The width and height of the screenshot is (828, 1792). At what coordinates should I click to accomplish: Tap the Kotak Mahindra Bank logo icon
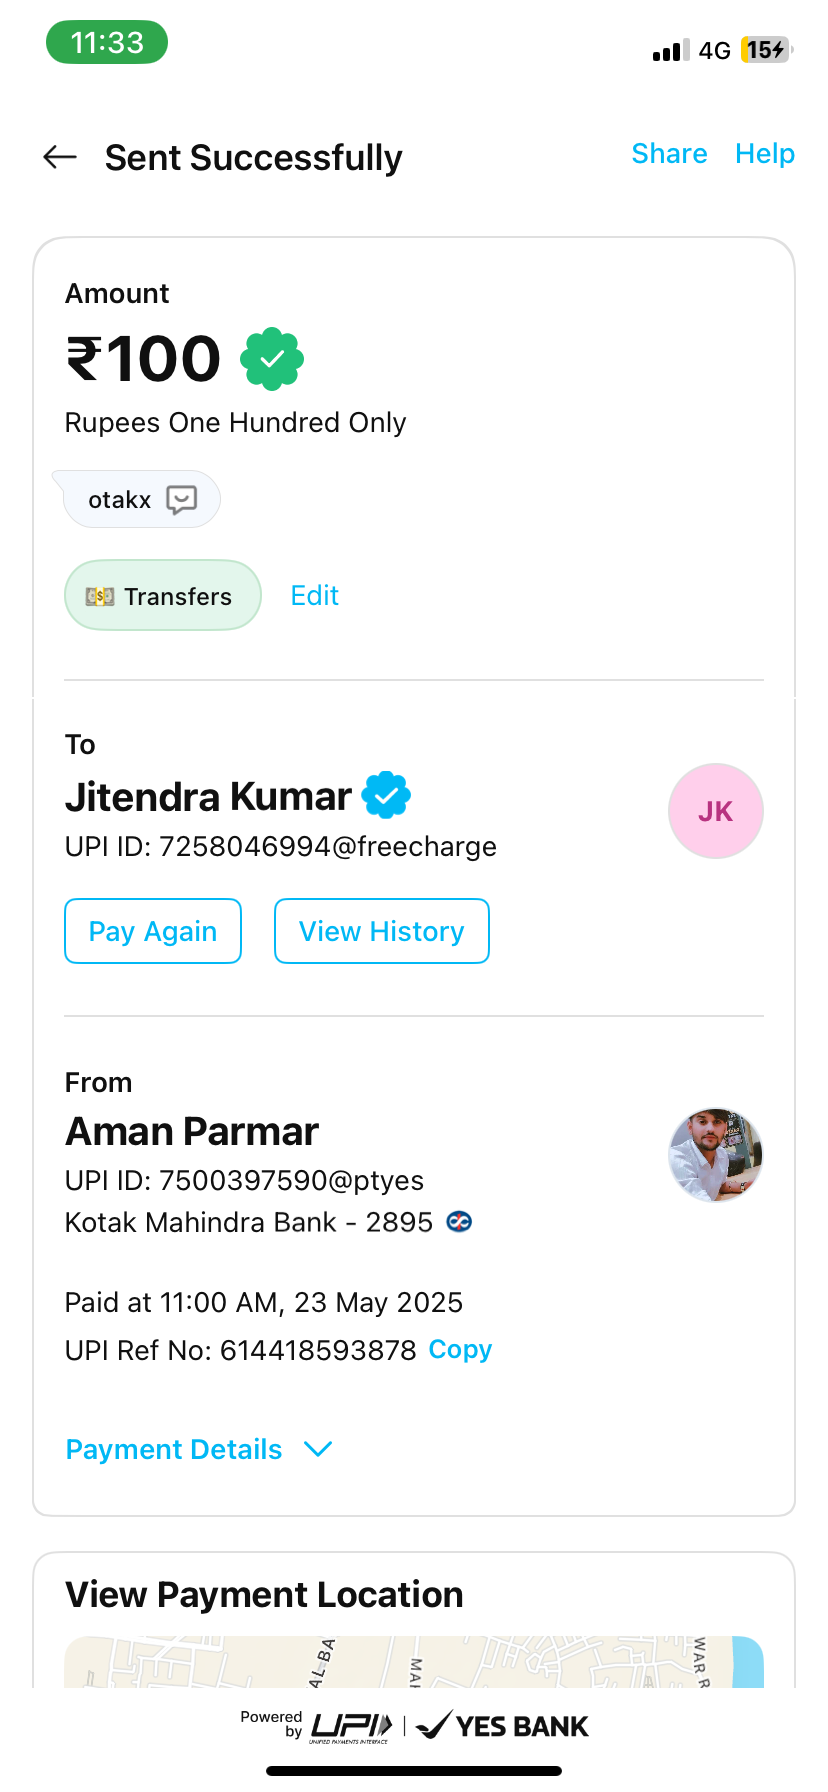459,1222
